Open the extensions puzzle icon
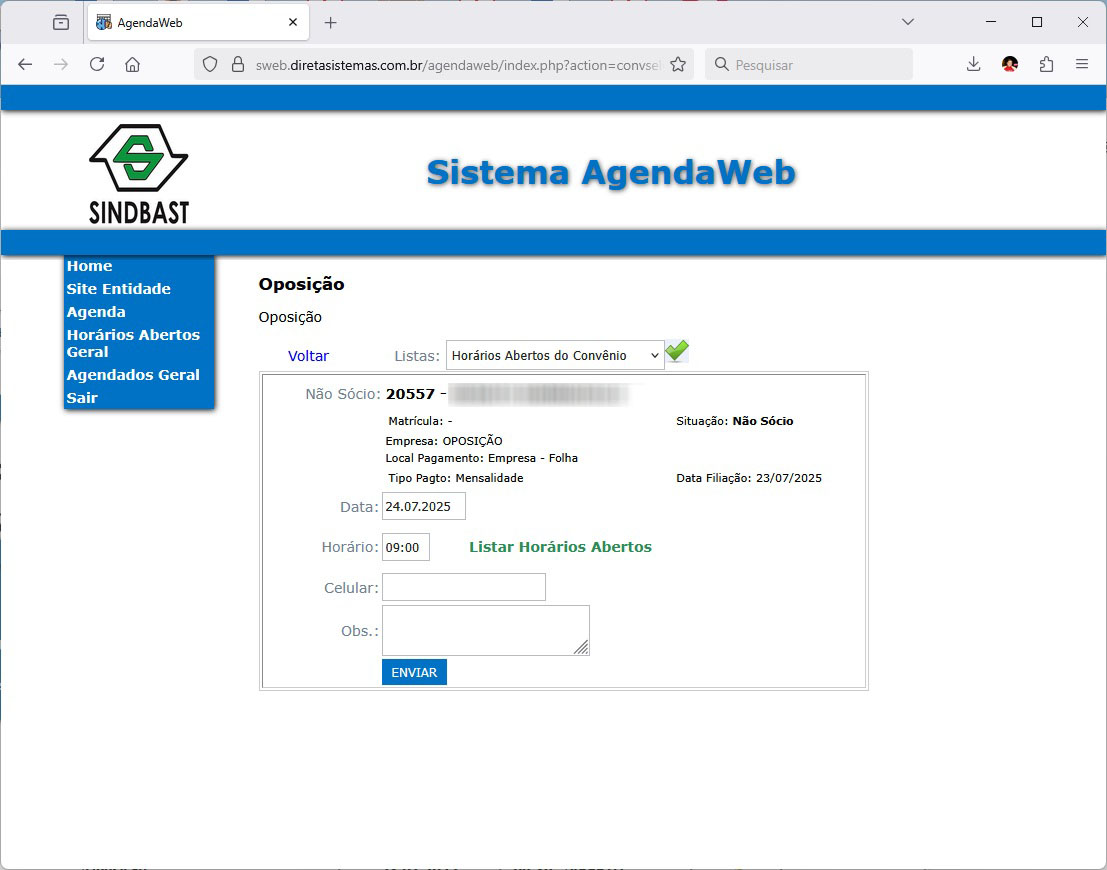This screenshot has height=870, width=1107. point(1046,65)
